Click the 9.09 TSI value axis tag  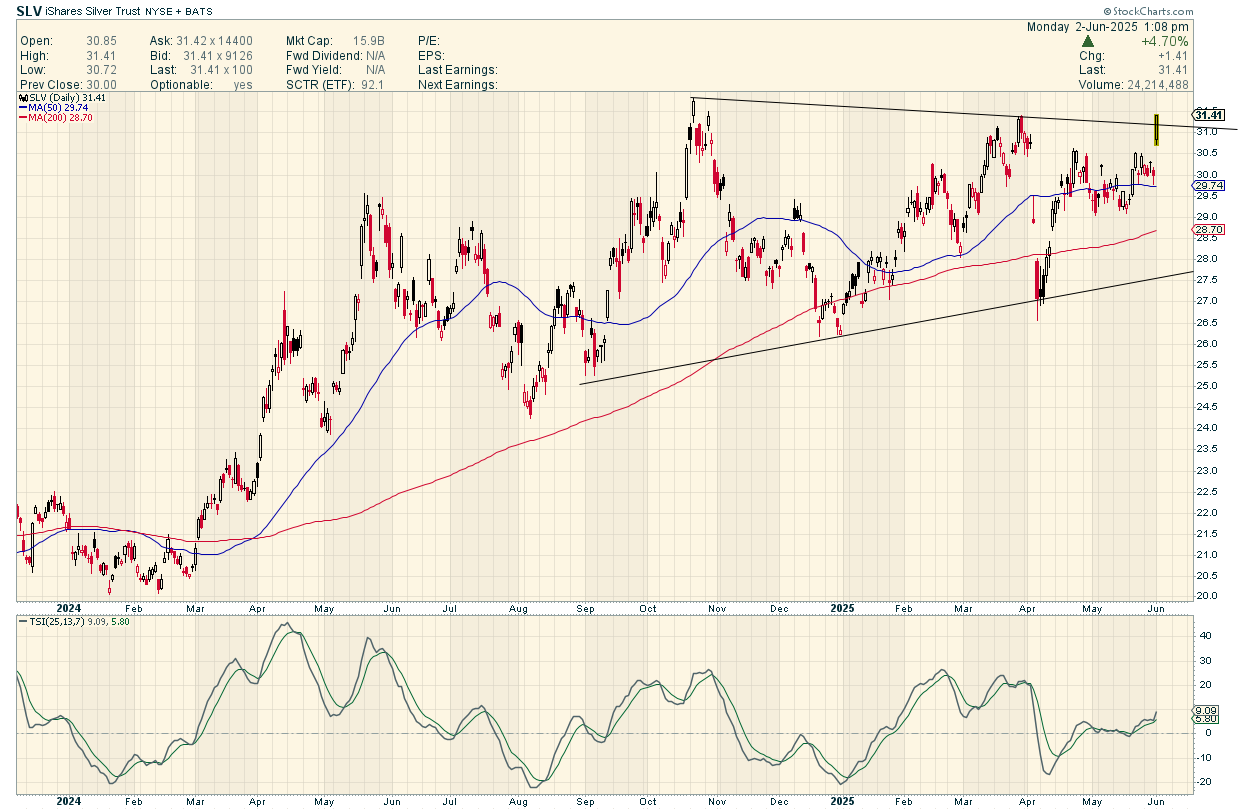coord(1207,711)
